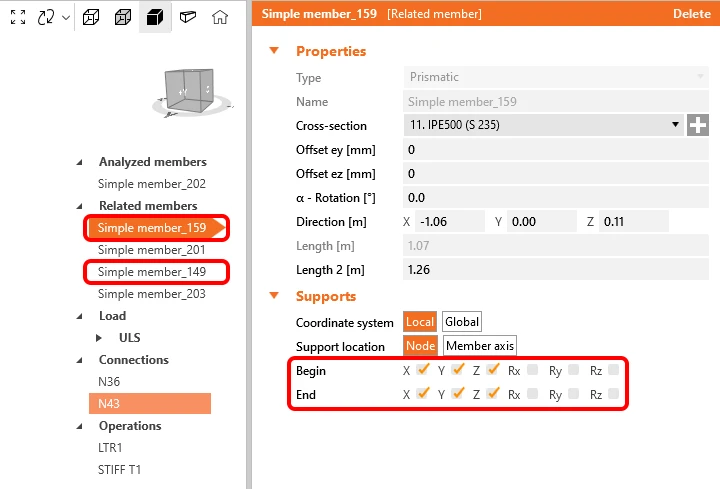Toggle End Ry support checkbox
The image size is (720, 489).
point(573,394)
